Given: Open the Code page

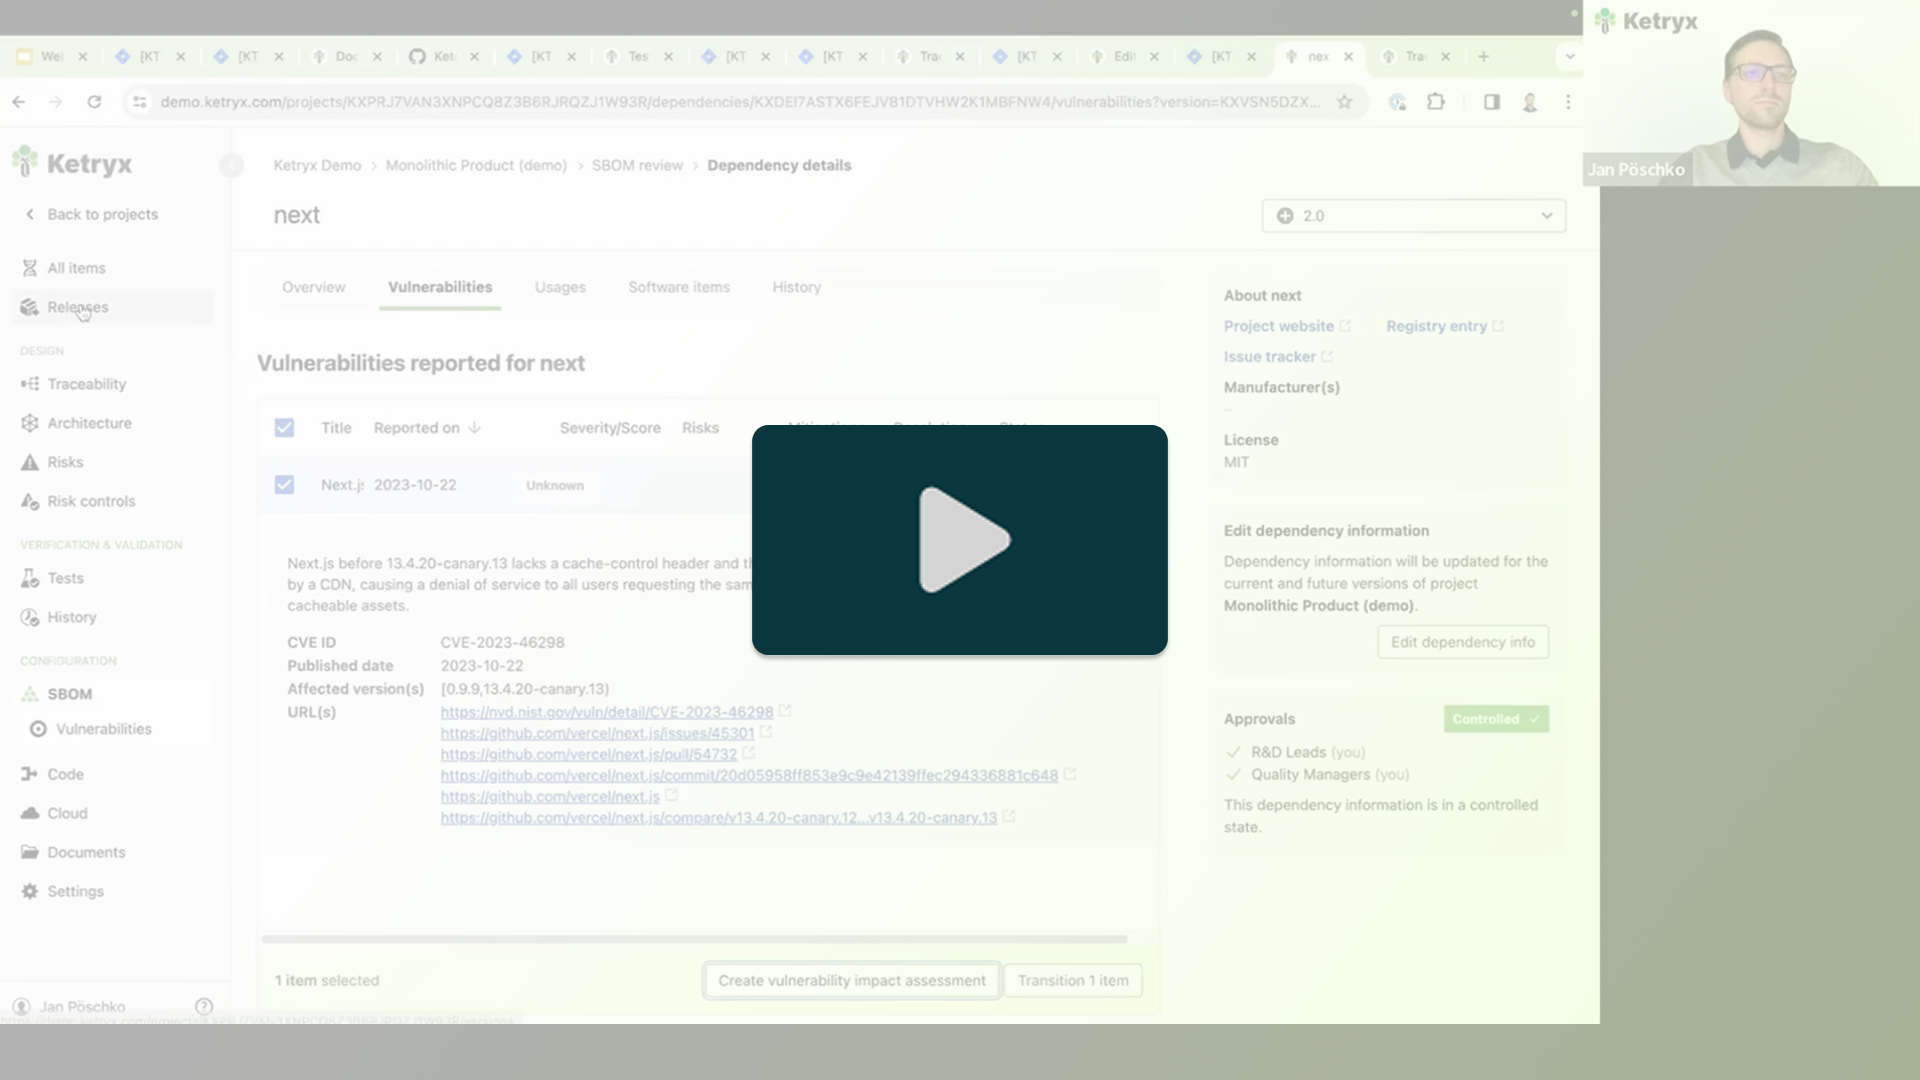Looking at the screenshot, I should pyautogui.click(x=65, y=774).
